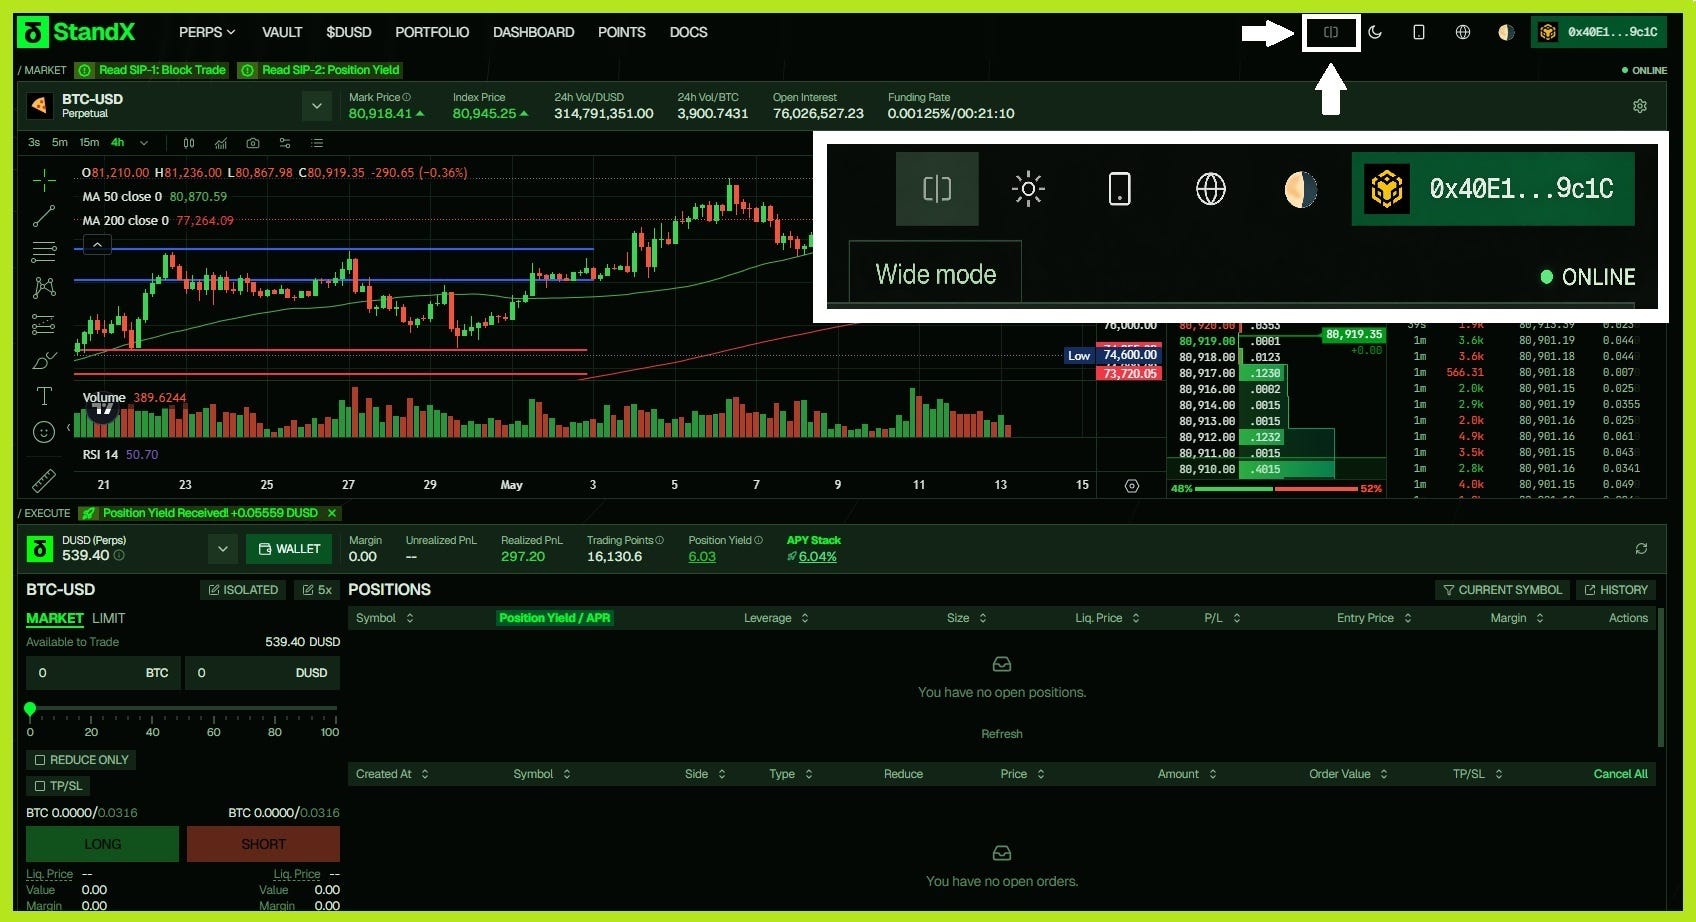Change ISOLATED margin mode
The image size is (1696, 922).
(243, 590)
